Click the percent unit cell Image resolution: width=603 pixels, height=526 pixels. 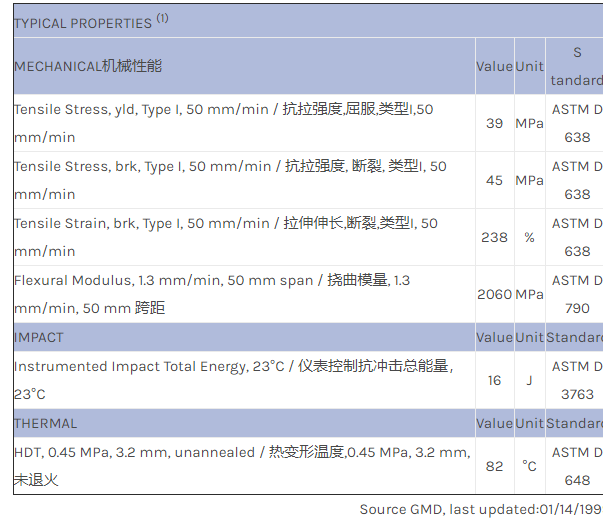[529, 237]
